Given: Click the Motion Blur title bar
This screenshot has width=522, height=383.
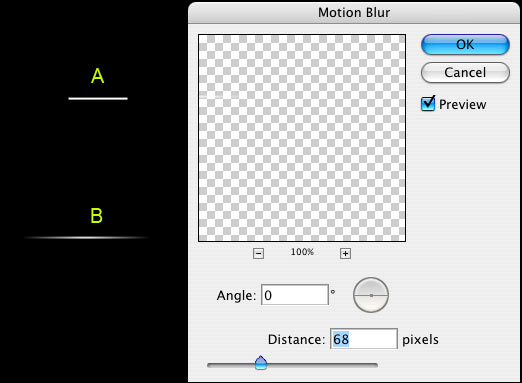Looking at the screenshot, I should point(354,13).
